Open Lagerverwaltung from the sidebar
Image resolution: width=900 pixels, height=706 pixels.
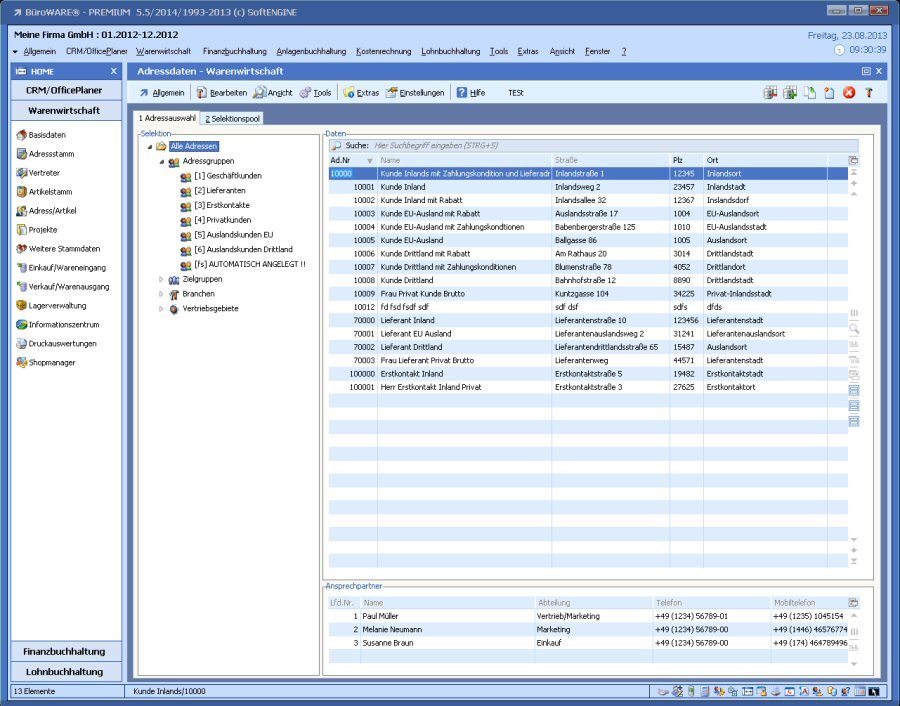[56, 306]
